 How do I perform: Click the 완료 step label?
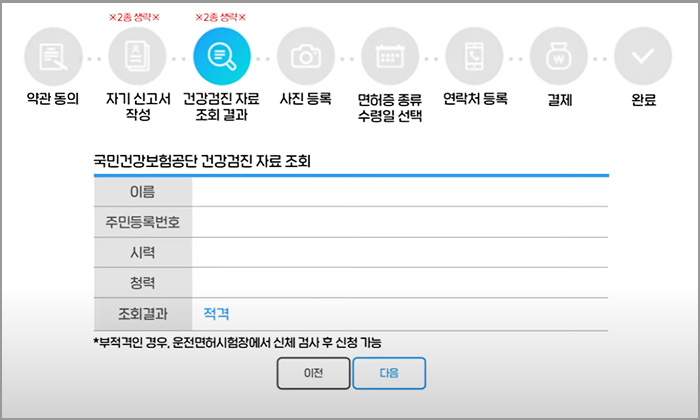click(x=644, y=100)
